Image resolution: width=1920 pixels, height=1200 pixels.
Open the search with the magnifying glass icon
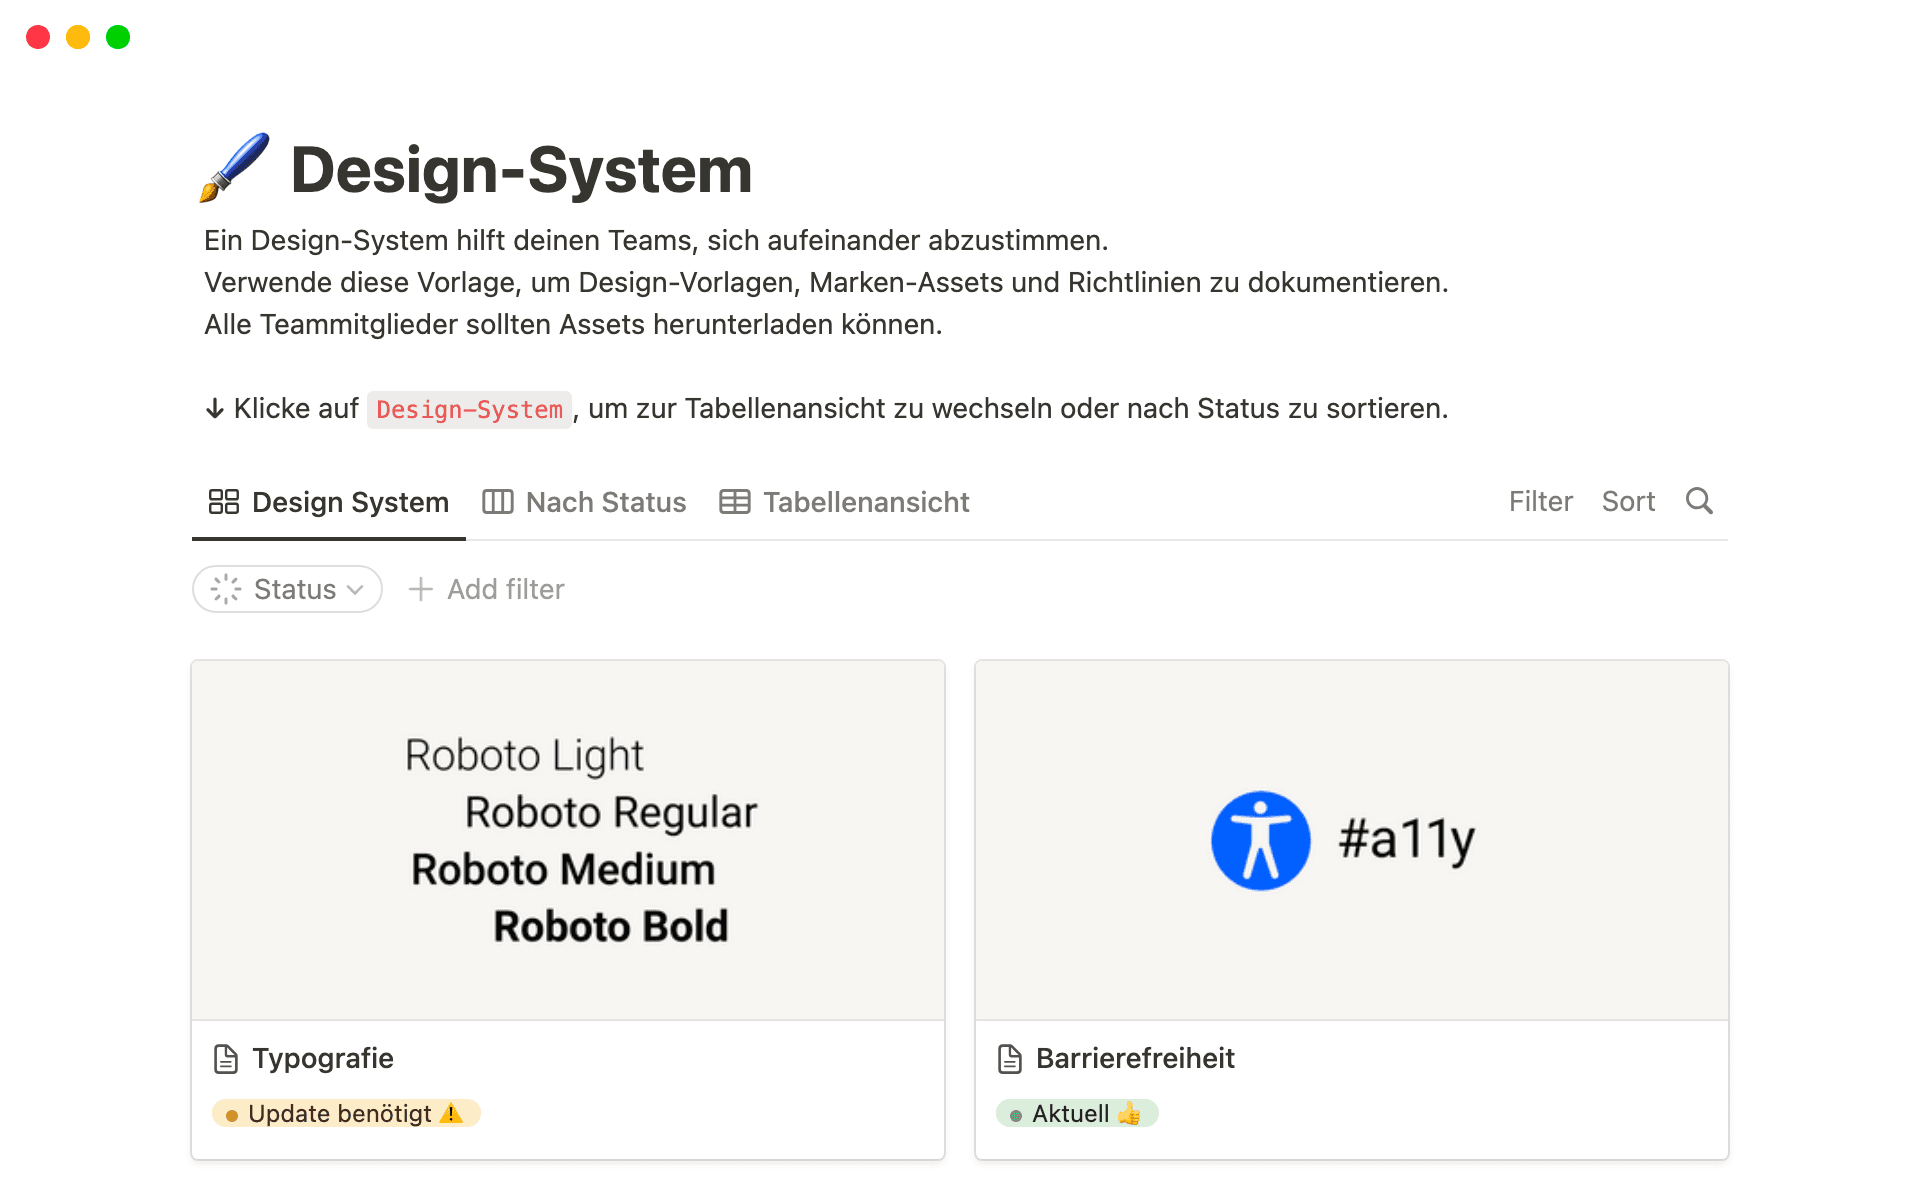pyautogui.click(x=1699, y=501)
